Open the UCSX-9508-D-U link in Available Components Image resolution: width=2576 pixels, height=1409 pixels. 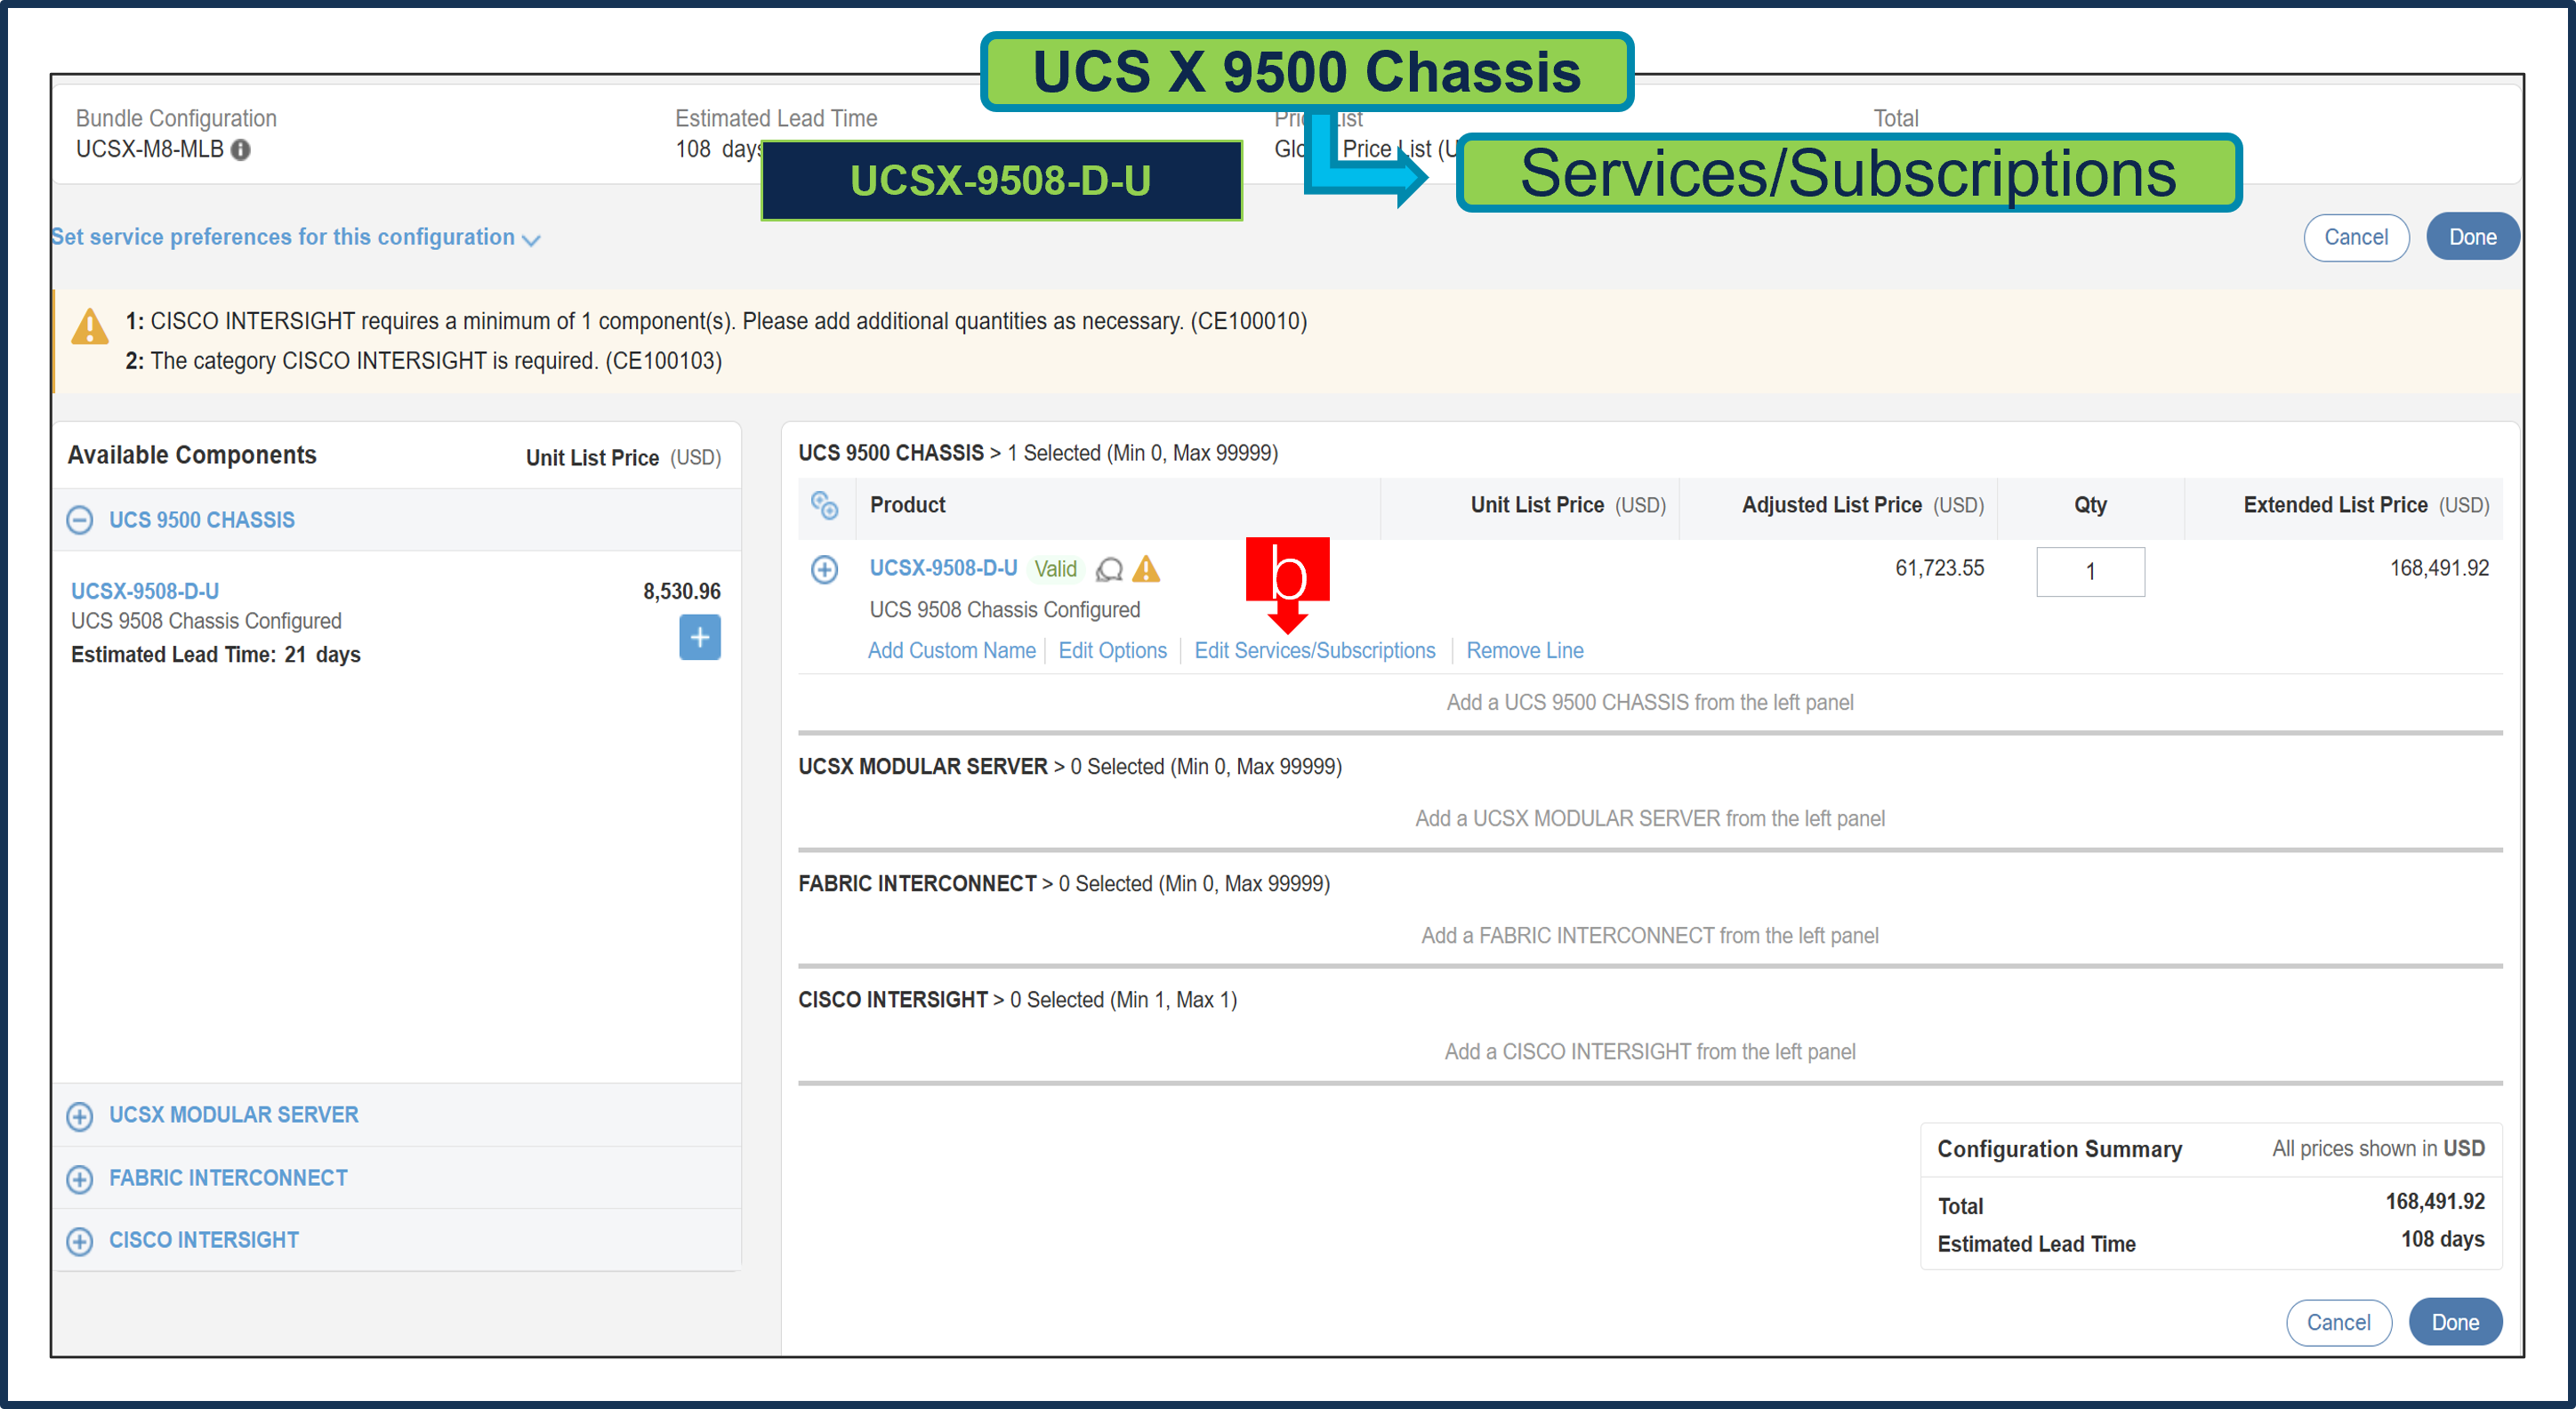(x=145, y=591)
